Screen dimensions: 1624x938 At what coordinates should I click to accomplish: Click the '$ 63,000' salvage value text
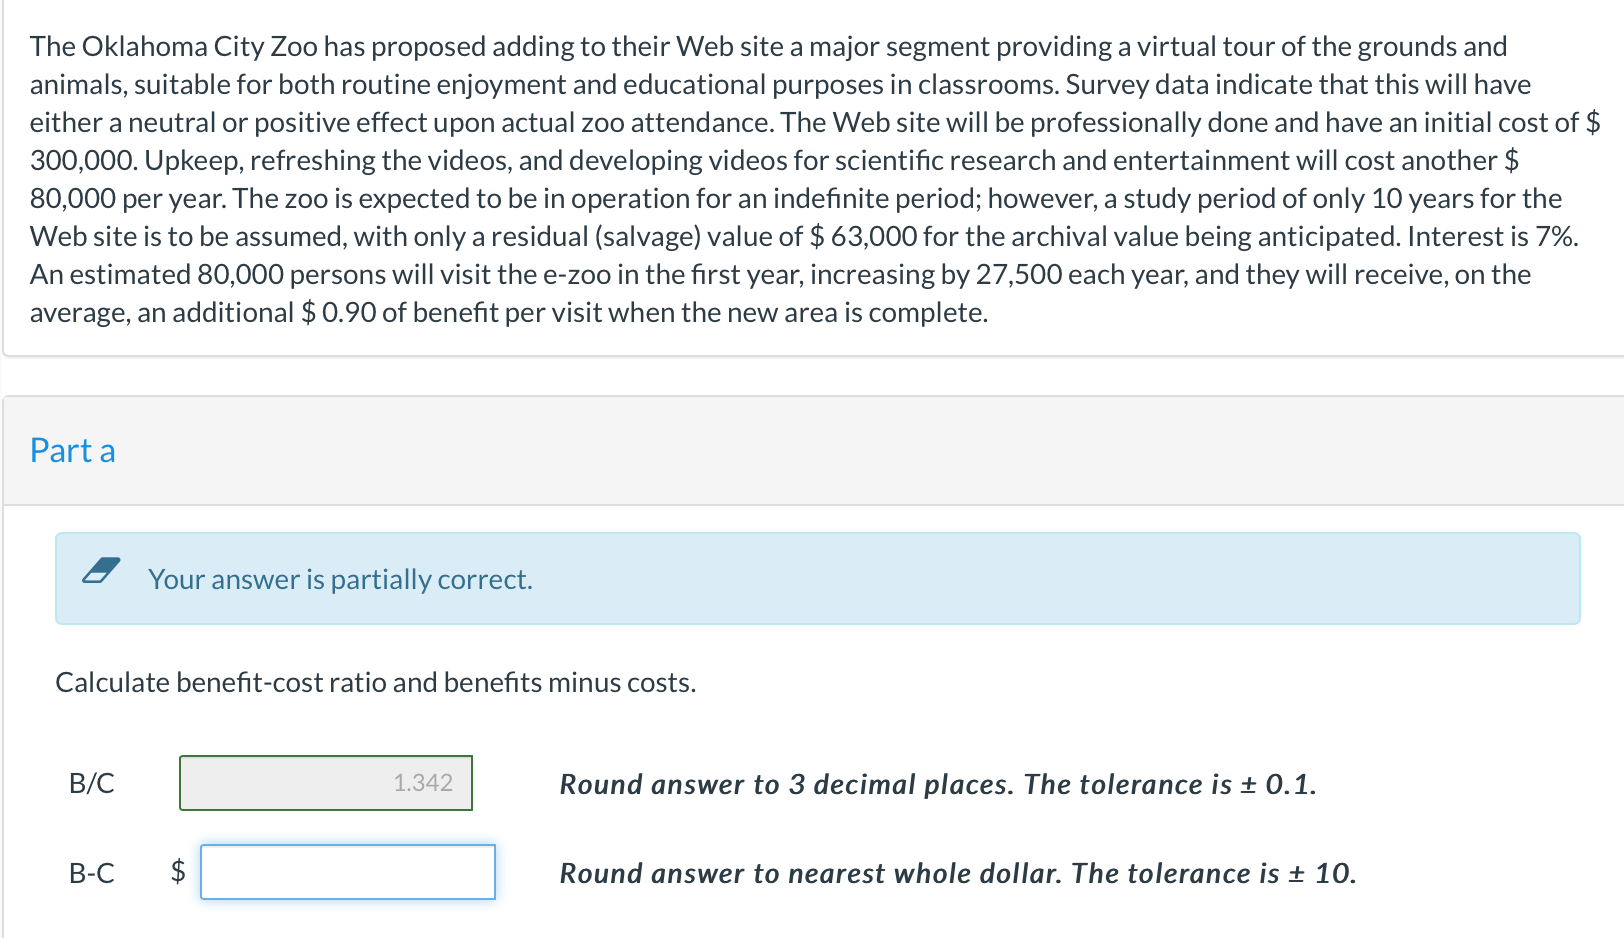point(863,237)
